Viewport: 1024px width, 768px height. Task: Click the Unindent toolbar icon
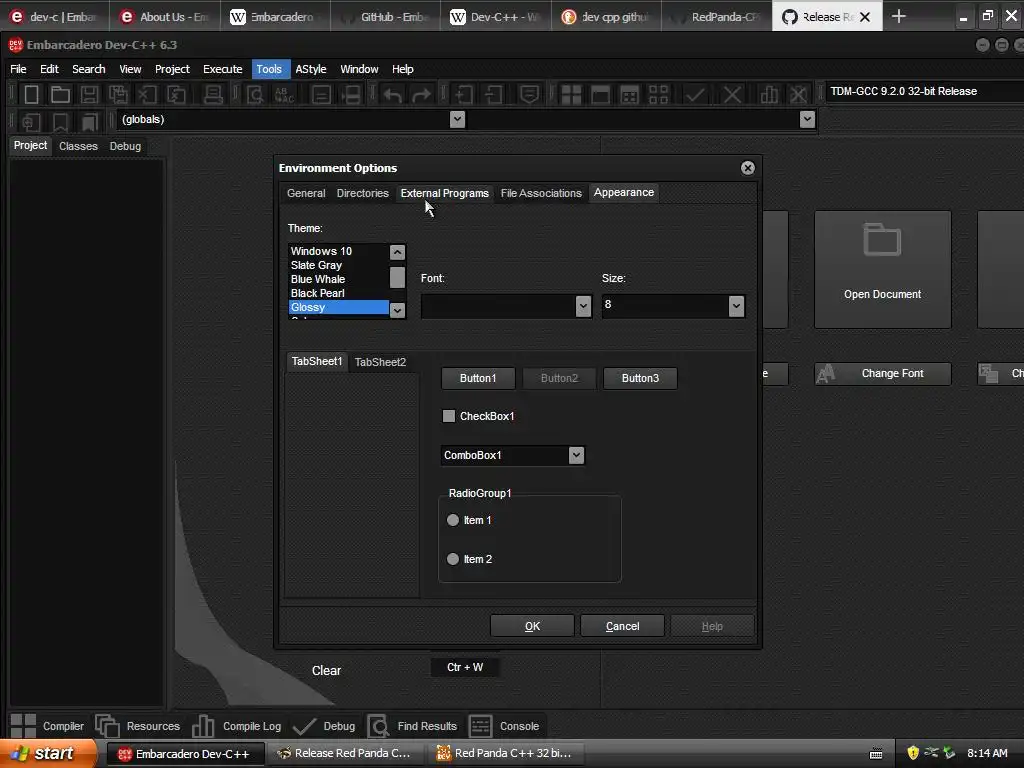coord(493,95)
